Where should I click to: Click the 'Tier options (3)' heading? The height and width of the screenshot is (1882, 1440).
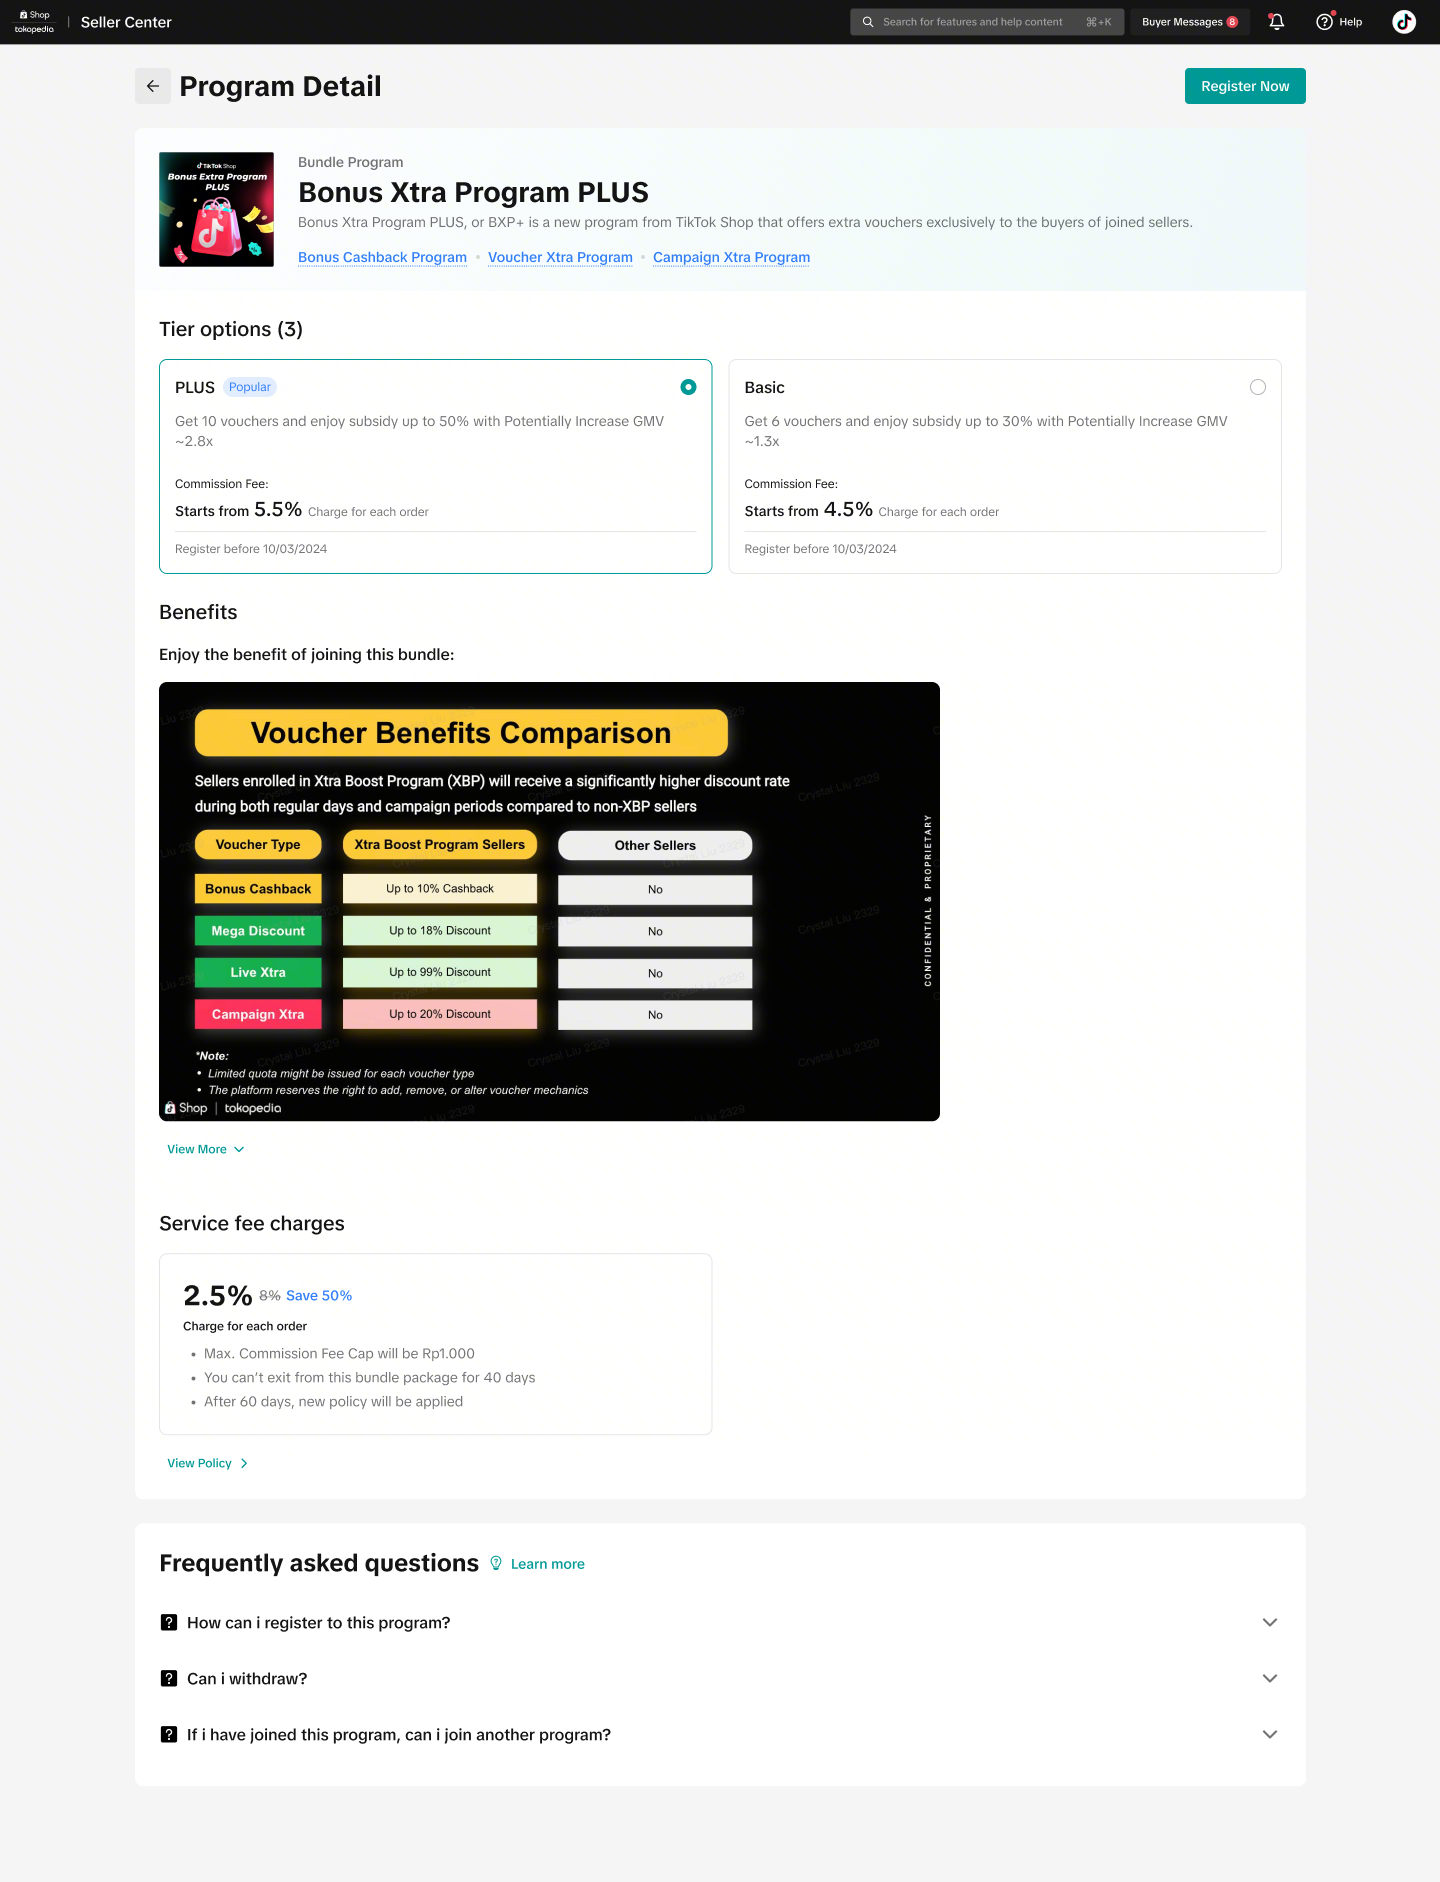231,329
